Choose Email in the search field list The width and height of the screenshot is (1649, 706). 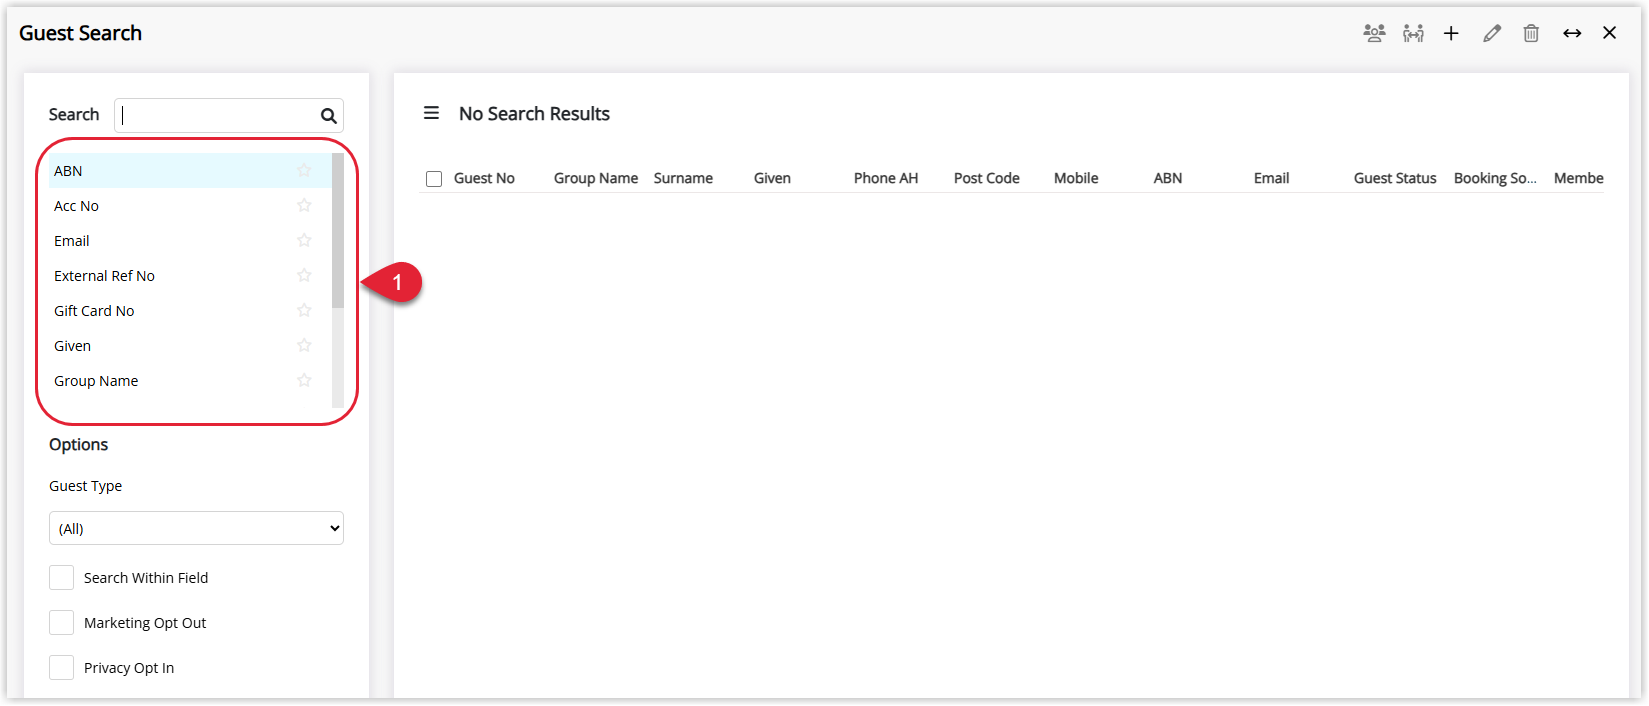[x=190, y=241]
